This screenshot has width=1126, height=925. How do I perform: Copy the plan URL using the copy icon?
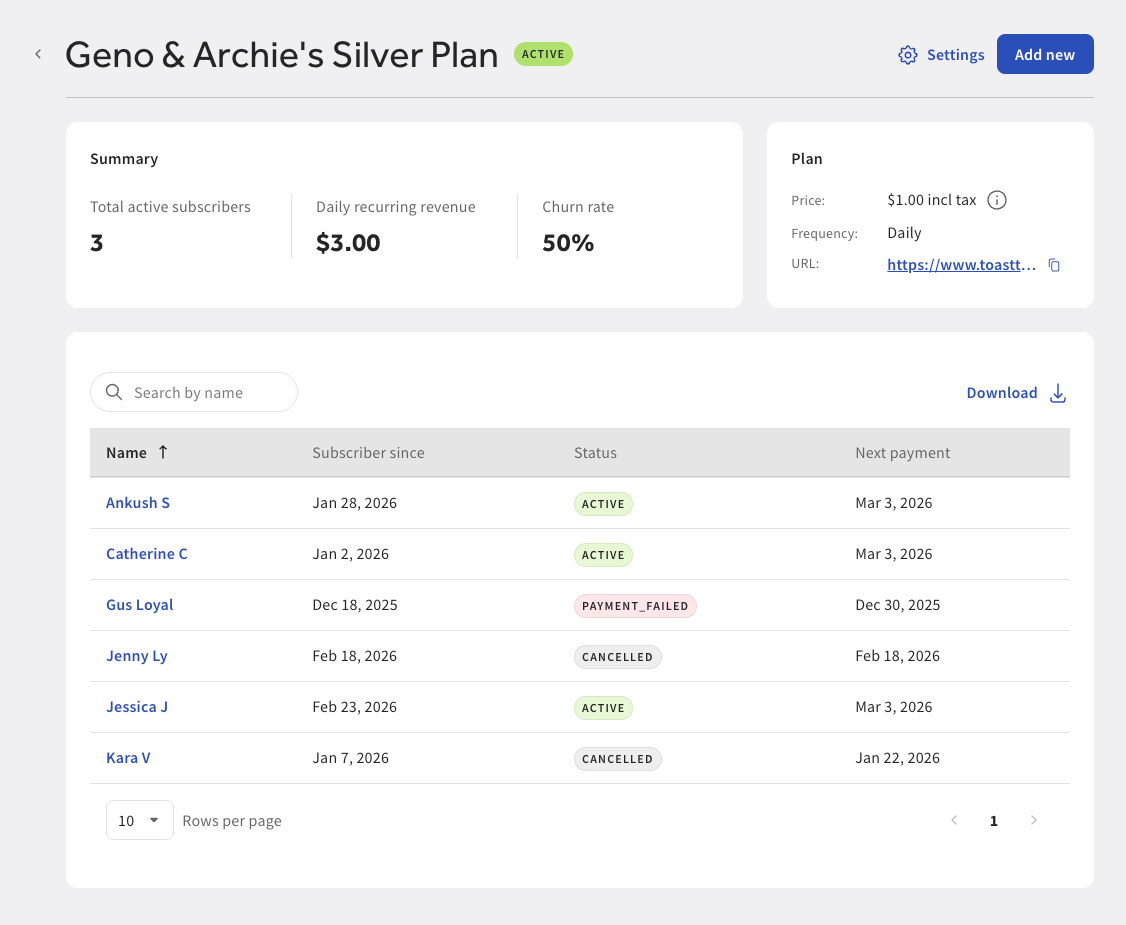pos(1055,264)
